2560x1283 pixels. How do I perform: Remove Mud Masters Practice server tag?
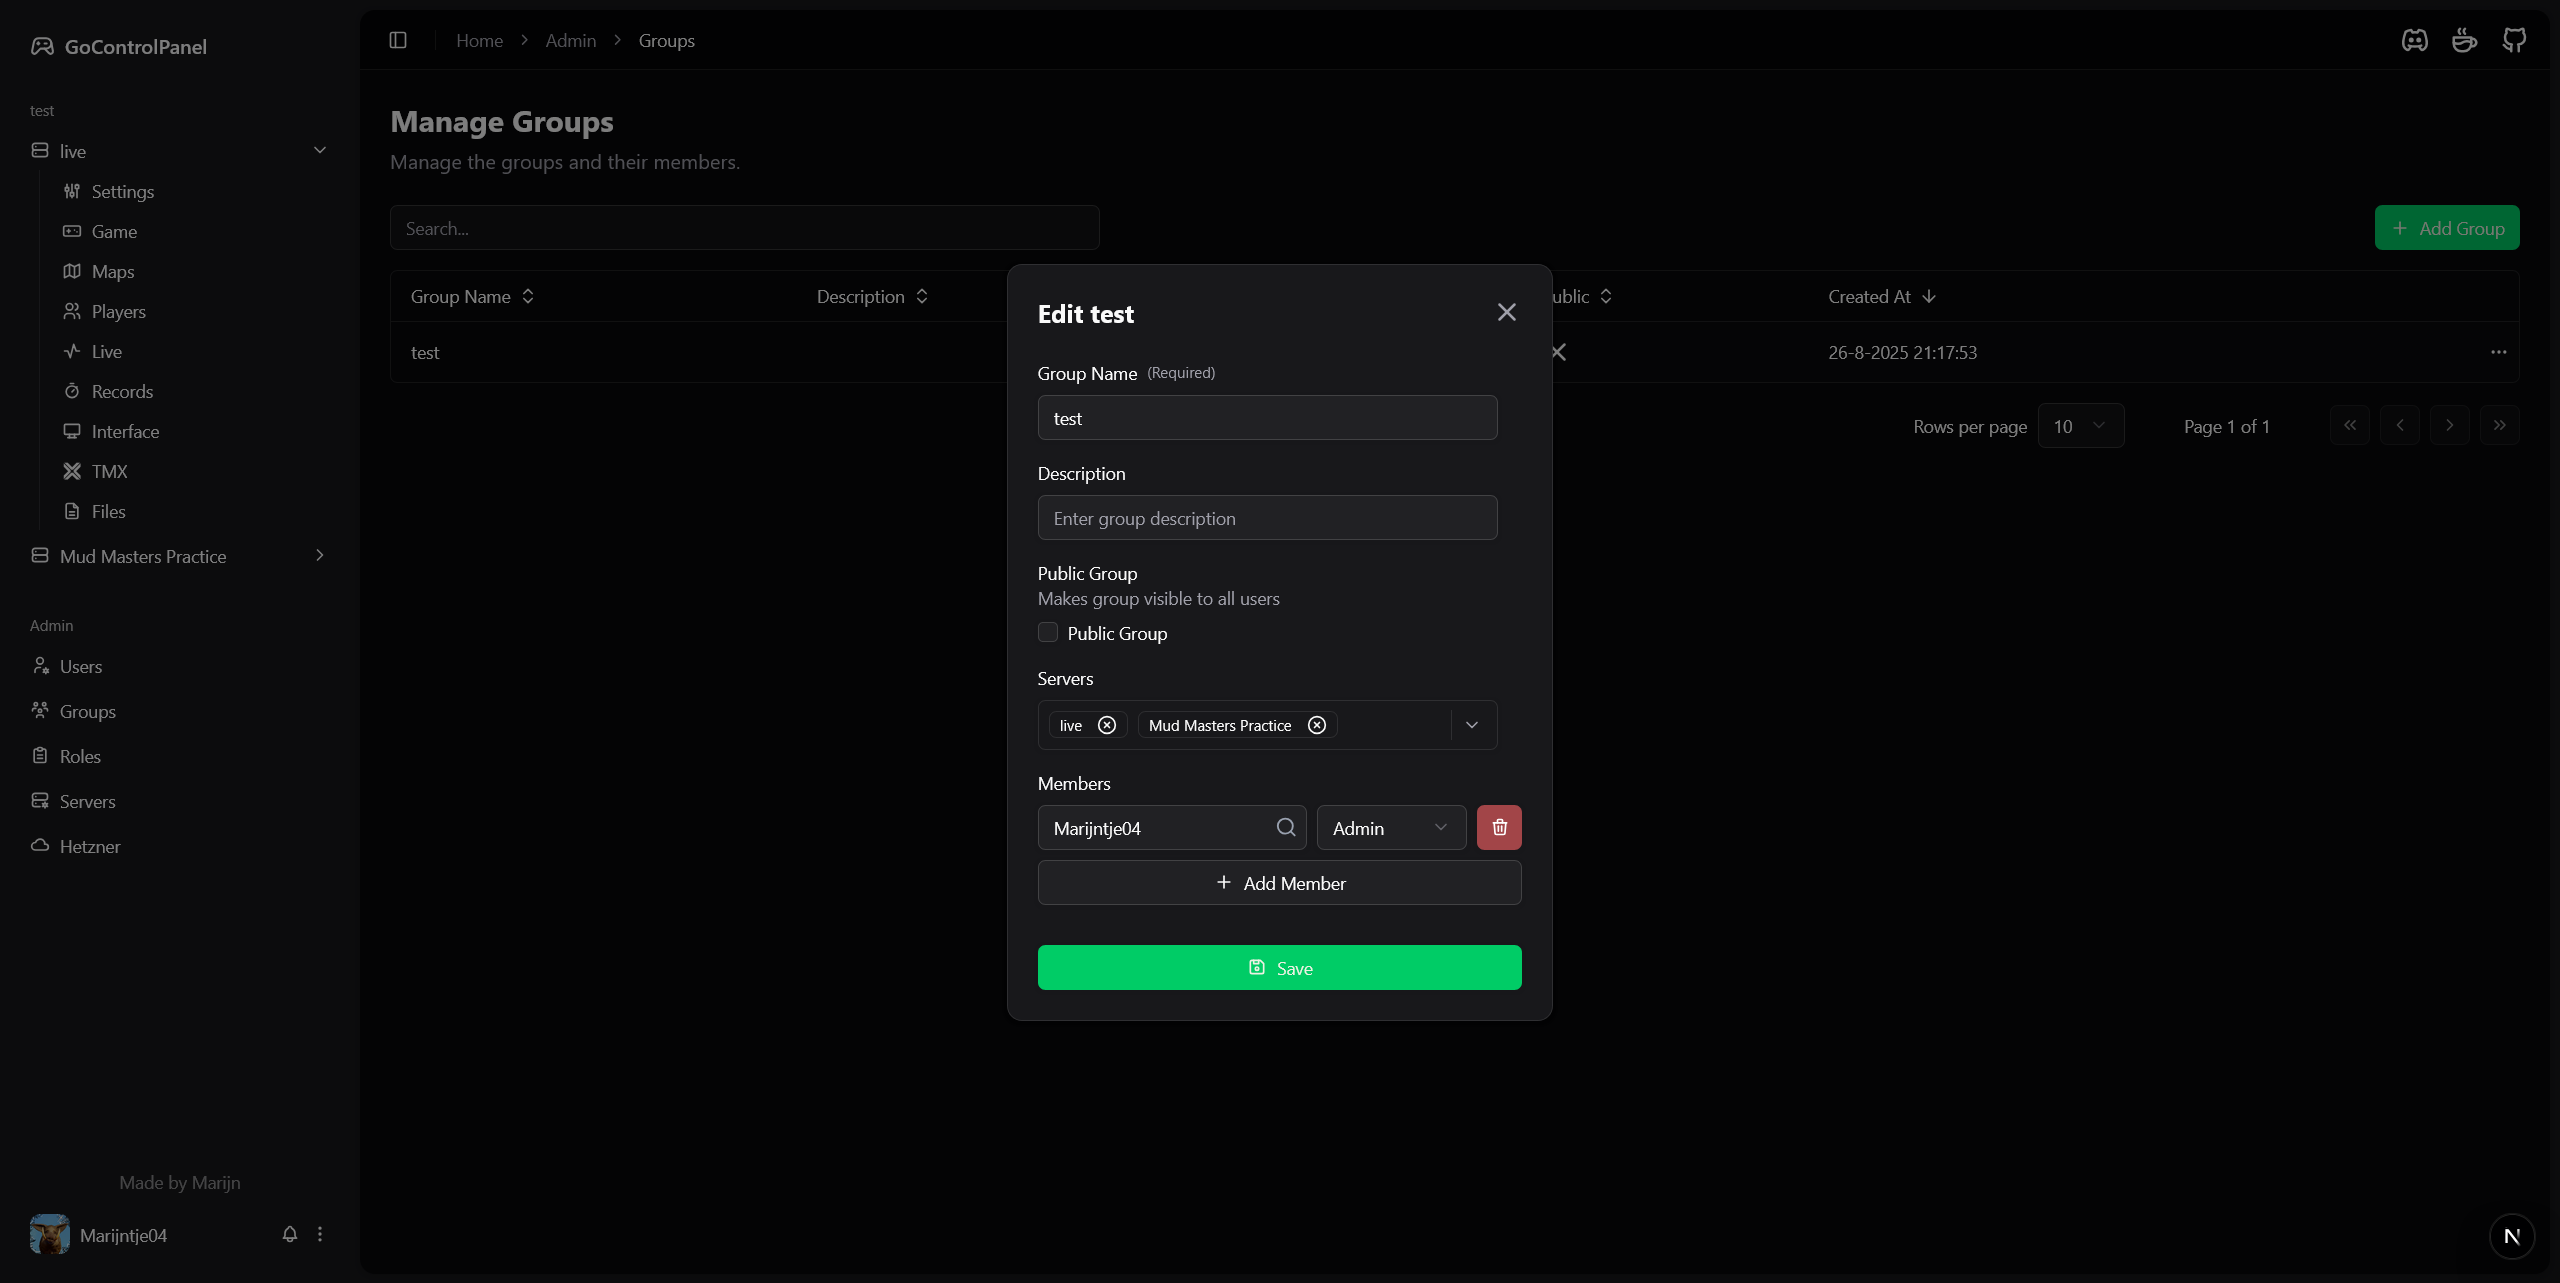click(x=1317, y=725)
